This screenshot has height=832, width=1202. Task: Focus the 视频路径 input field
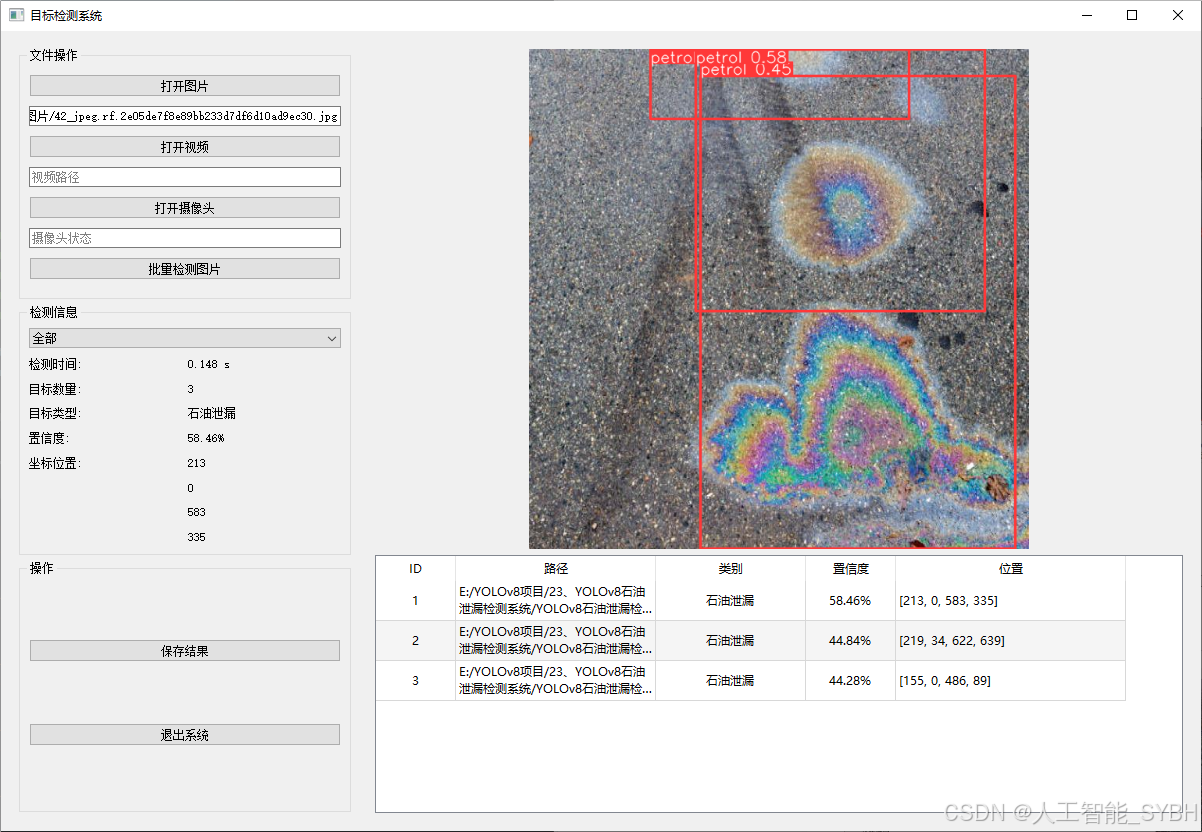pos(185,177)
